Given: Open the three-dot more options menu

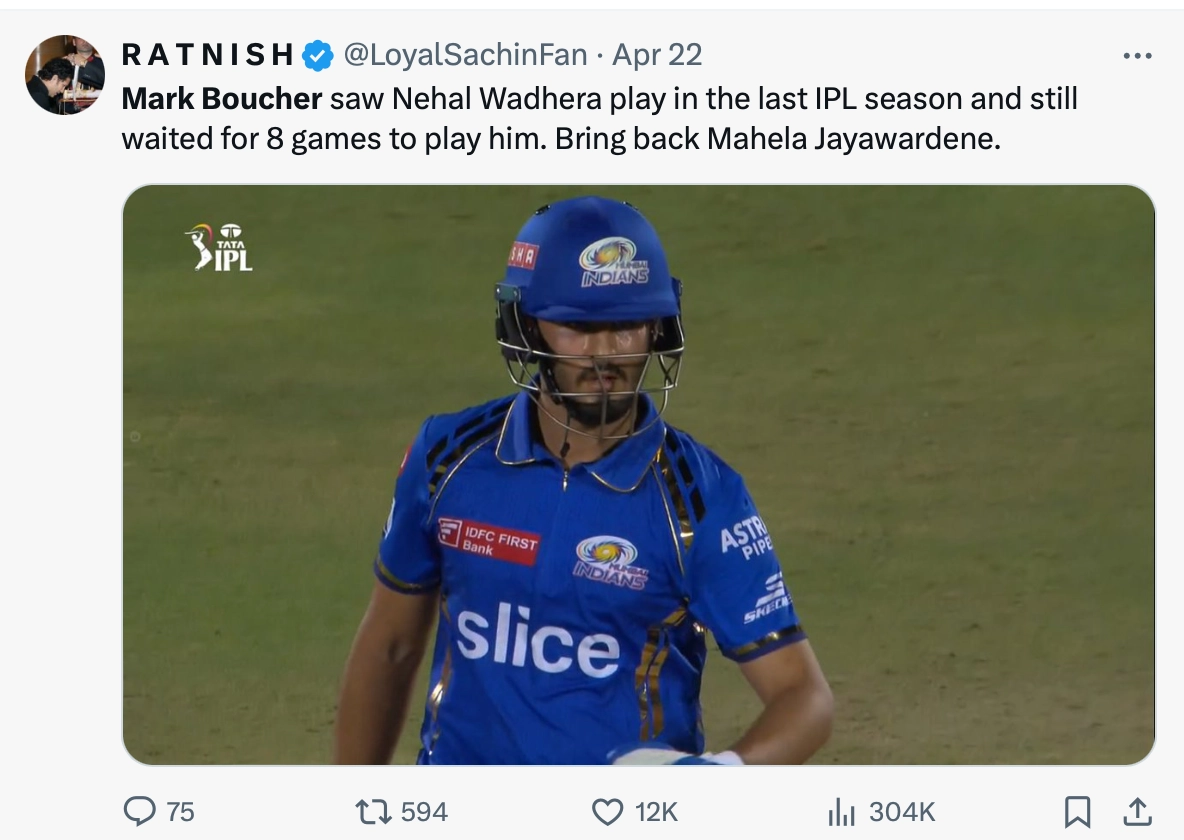Looking at the screenshot, I should click(x=1137, y=56).
